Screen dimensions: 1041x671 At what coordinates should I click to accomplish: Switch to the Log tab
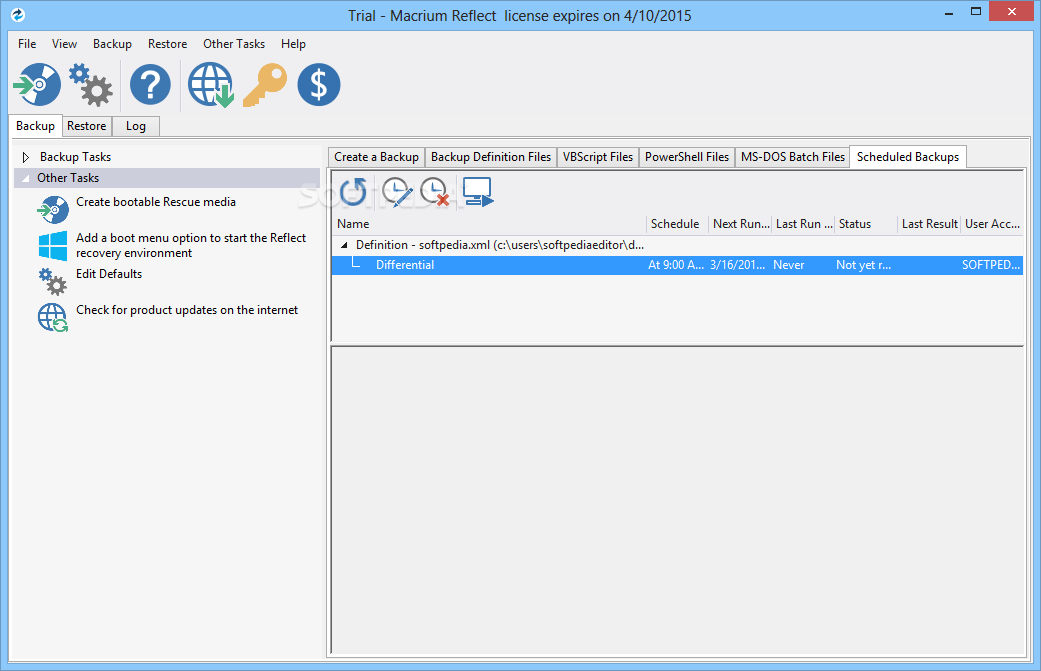(135, 125)
